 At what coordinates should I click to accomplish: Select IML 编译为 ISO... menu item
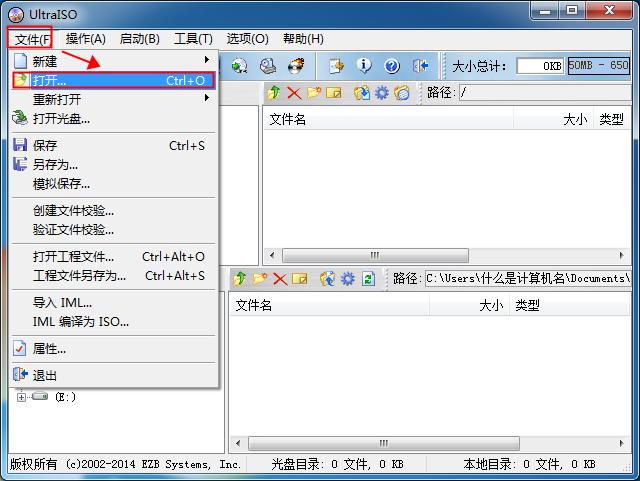click(x=114, y=322)
